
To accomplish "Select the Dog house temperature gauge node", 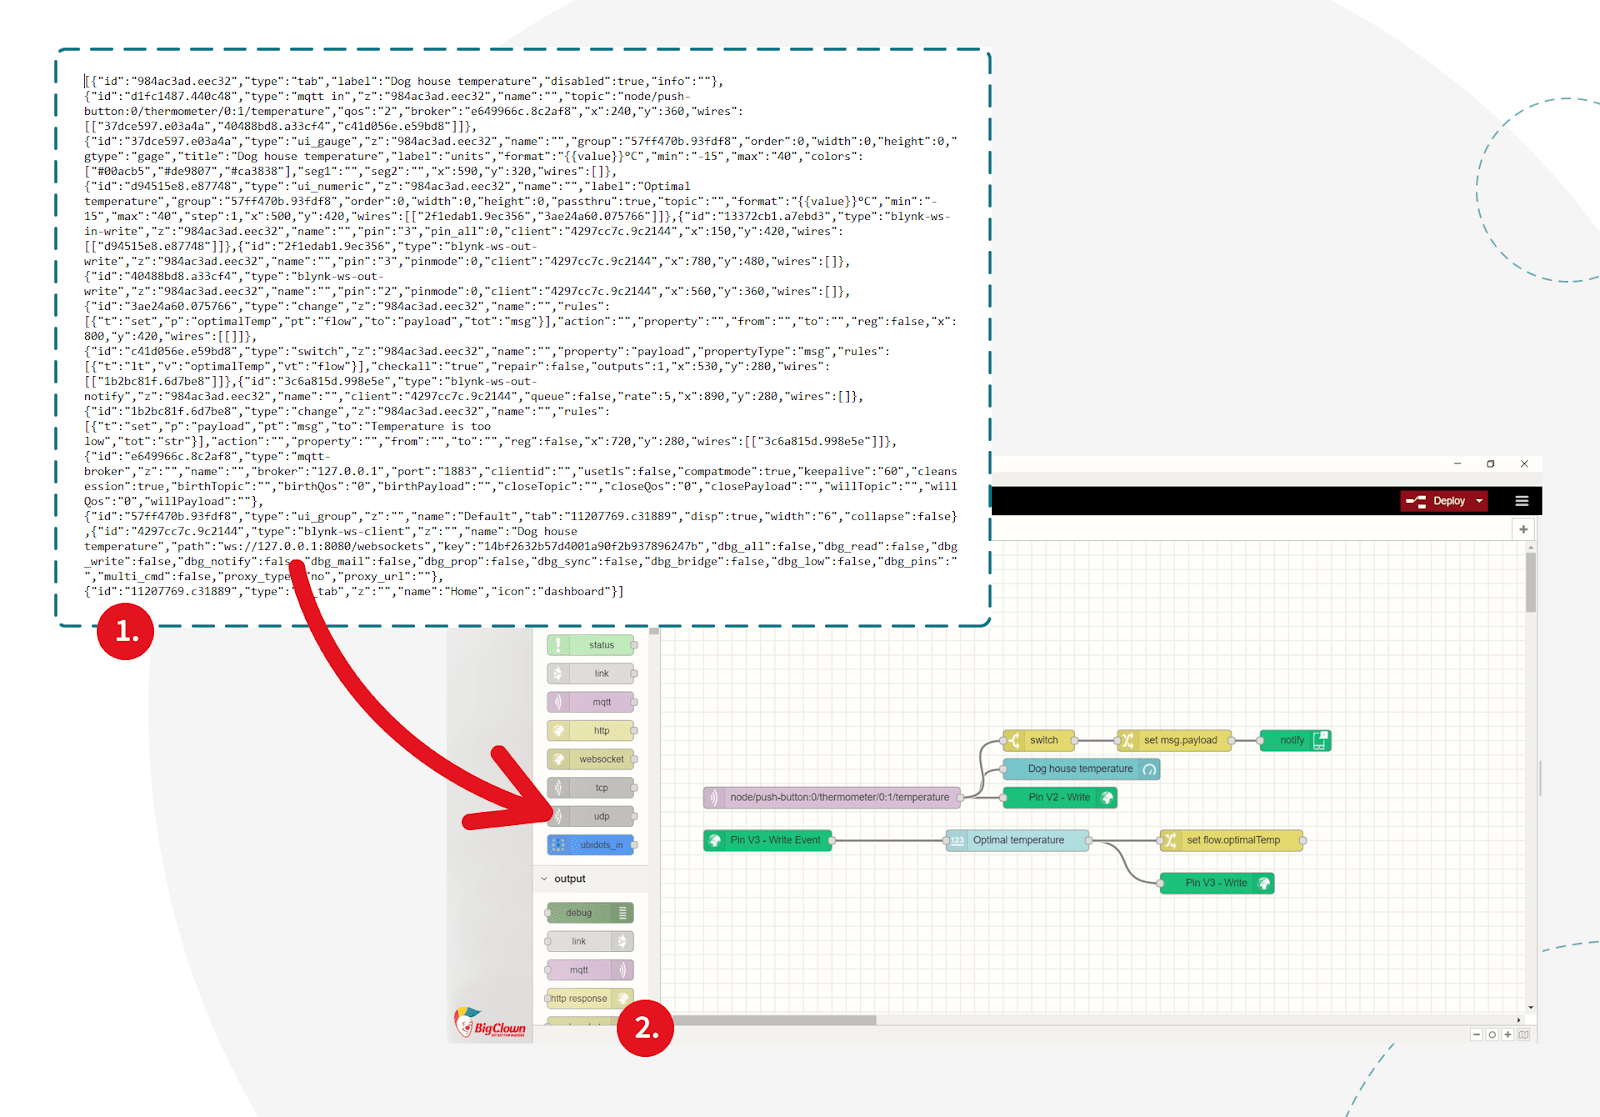I will click(1081, 769).
